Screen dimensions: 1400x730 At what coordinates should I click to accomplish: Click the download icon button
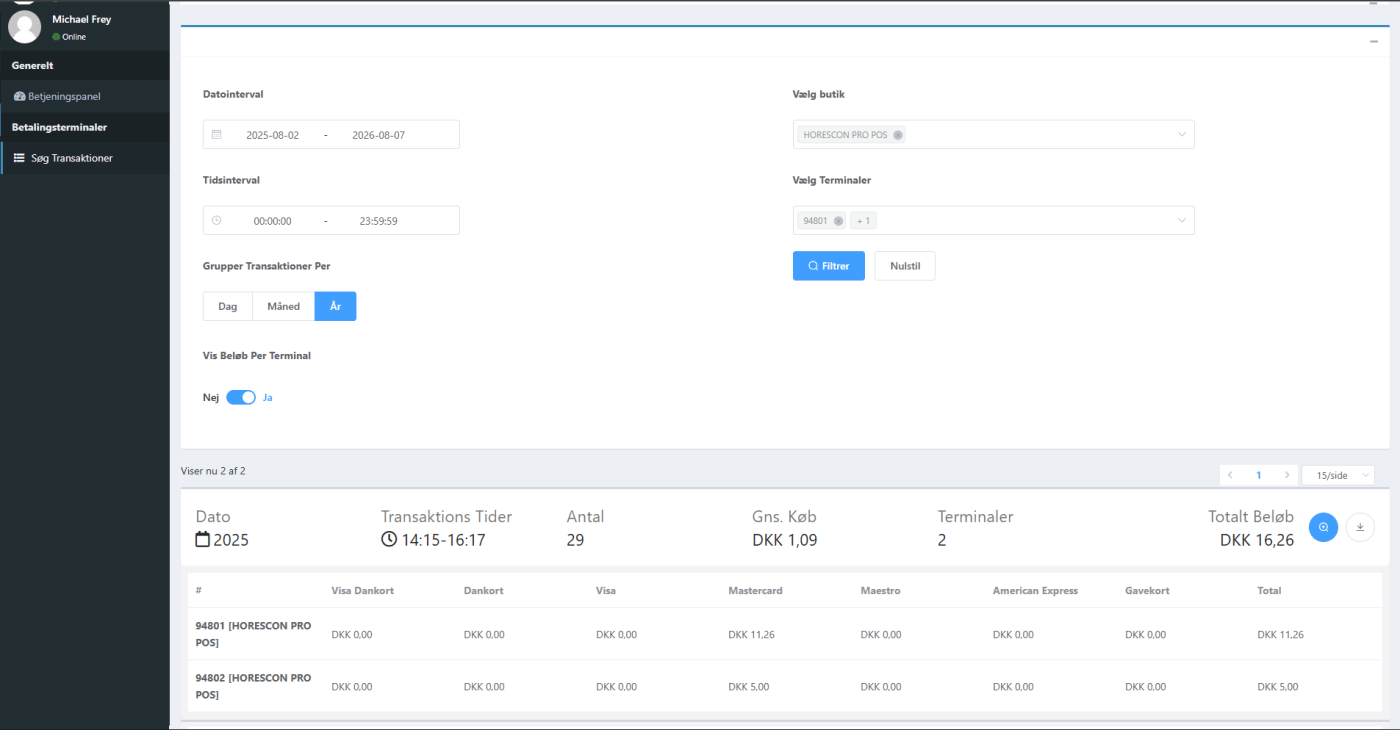[x=1360, y=527]
